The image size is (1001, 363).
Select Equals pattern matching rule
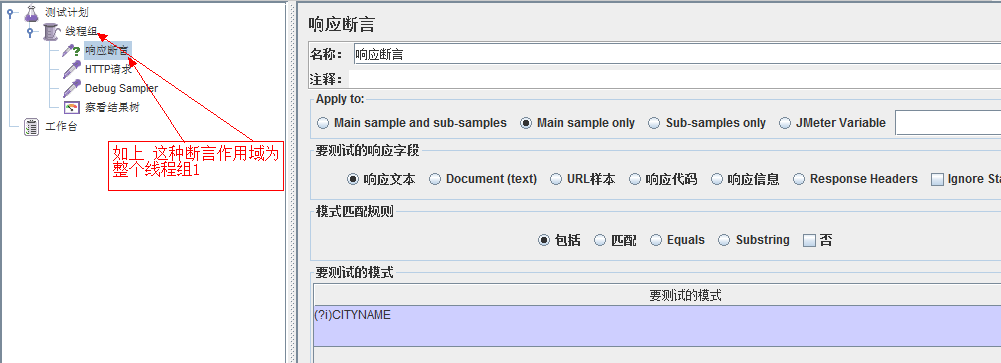(677, 241)
